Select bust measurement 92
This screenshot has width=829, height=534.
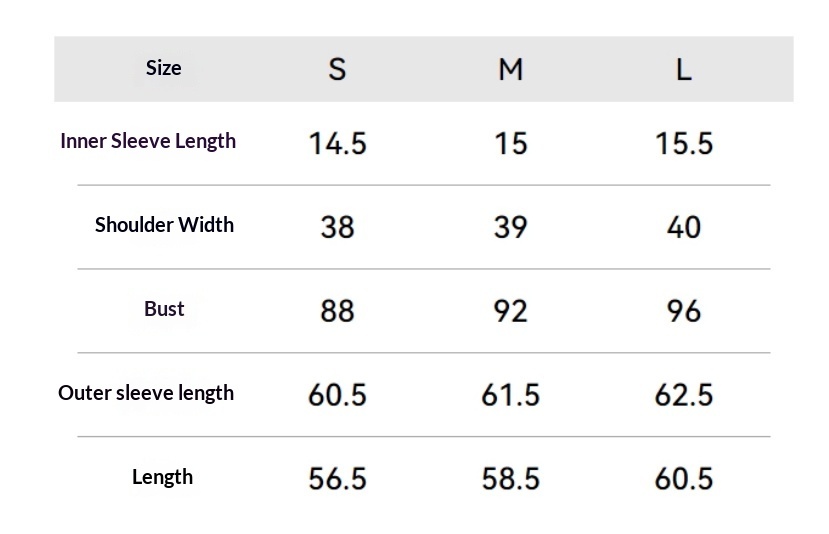[510, 311]
